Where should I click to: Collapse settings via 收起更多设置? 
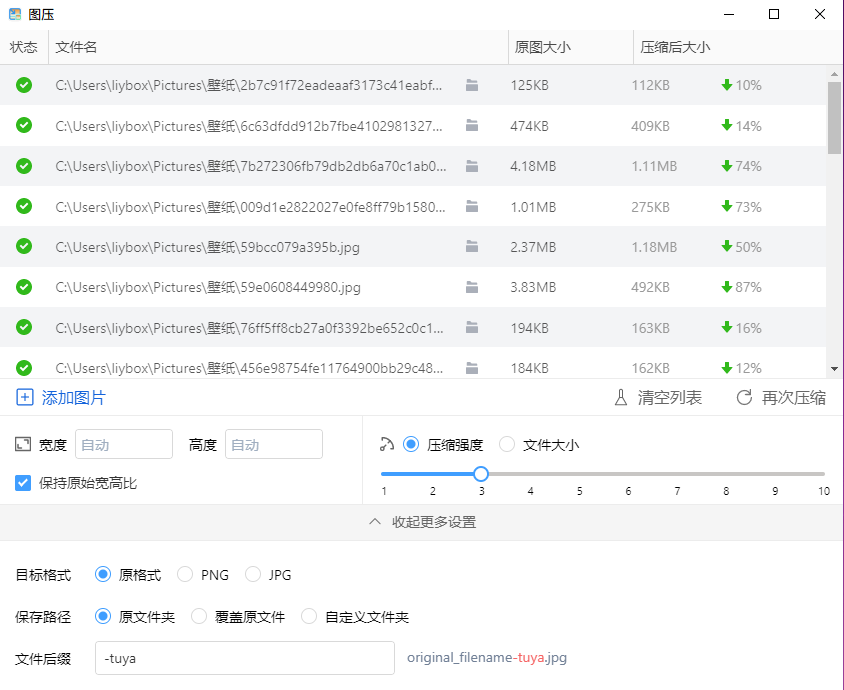422,522
